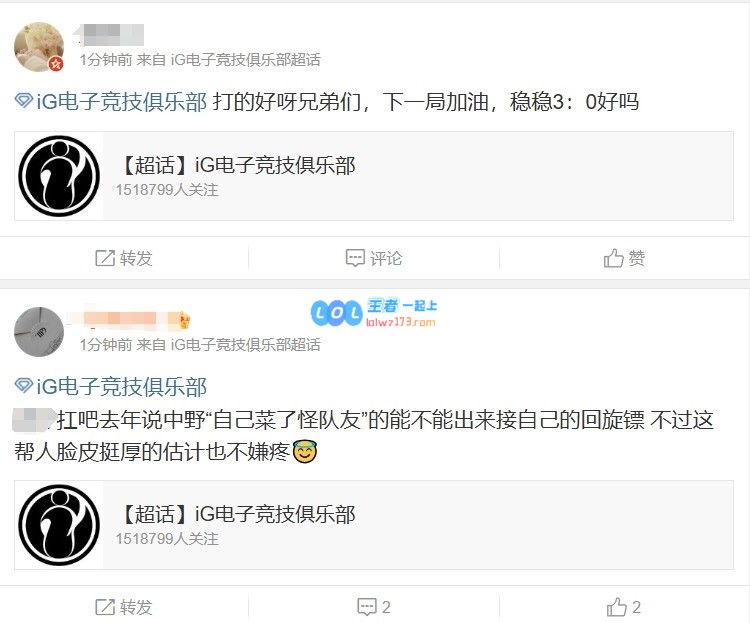Click iG logo in first super-topic card
Viewport: 750px width, 623px height.
point(59,176)
